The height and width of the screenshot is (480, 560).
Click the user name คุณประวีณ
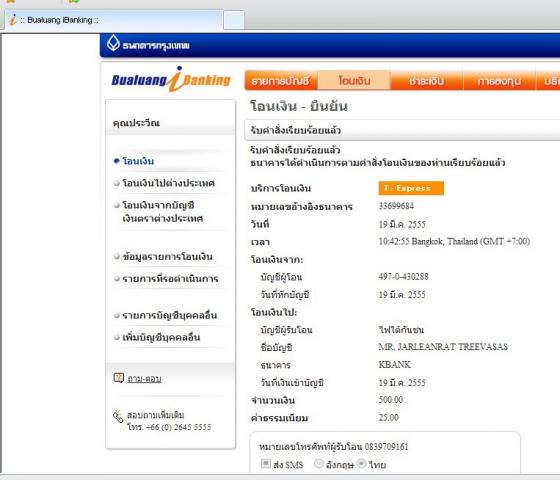point(136,123)
